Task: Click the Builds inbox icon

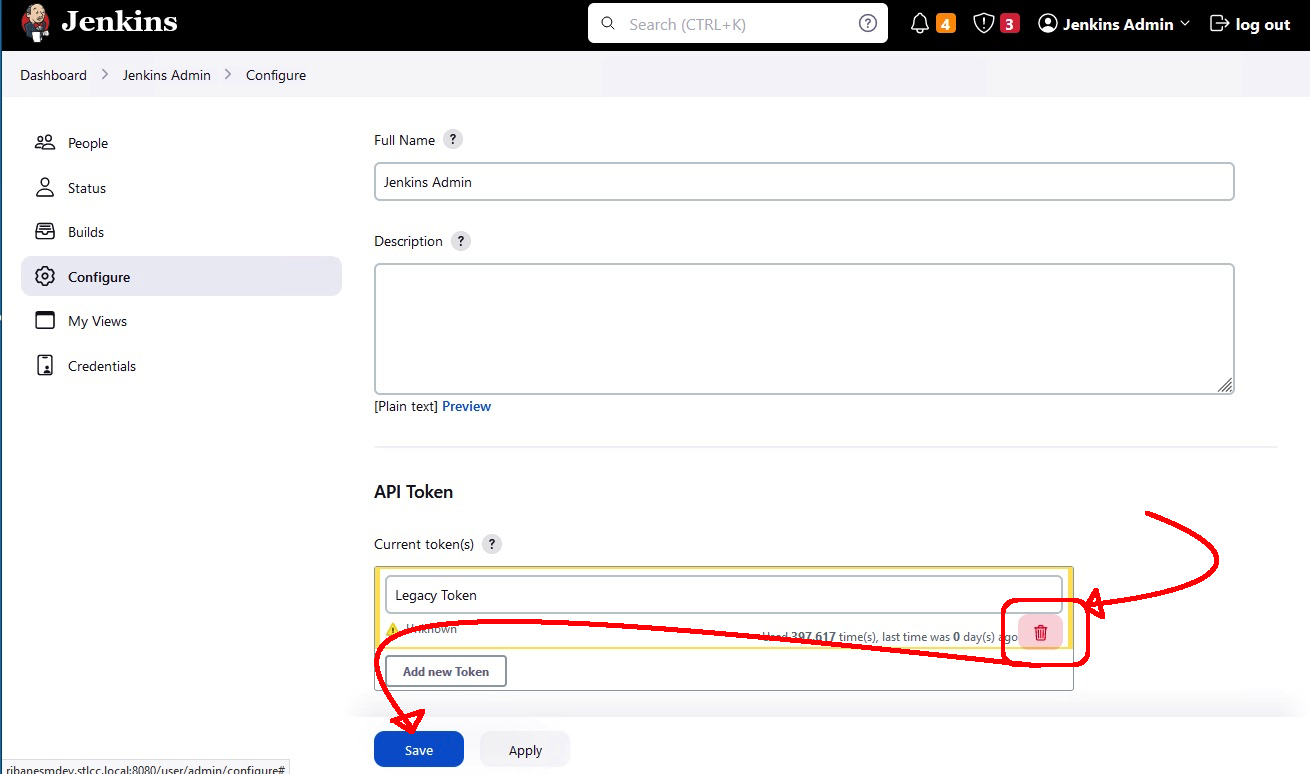Action: 45,231
